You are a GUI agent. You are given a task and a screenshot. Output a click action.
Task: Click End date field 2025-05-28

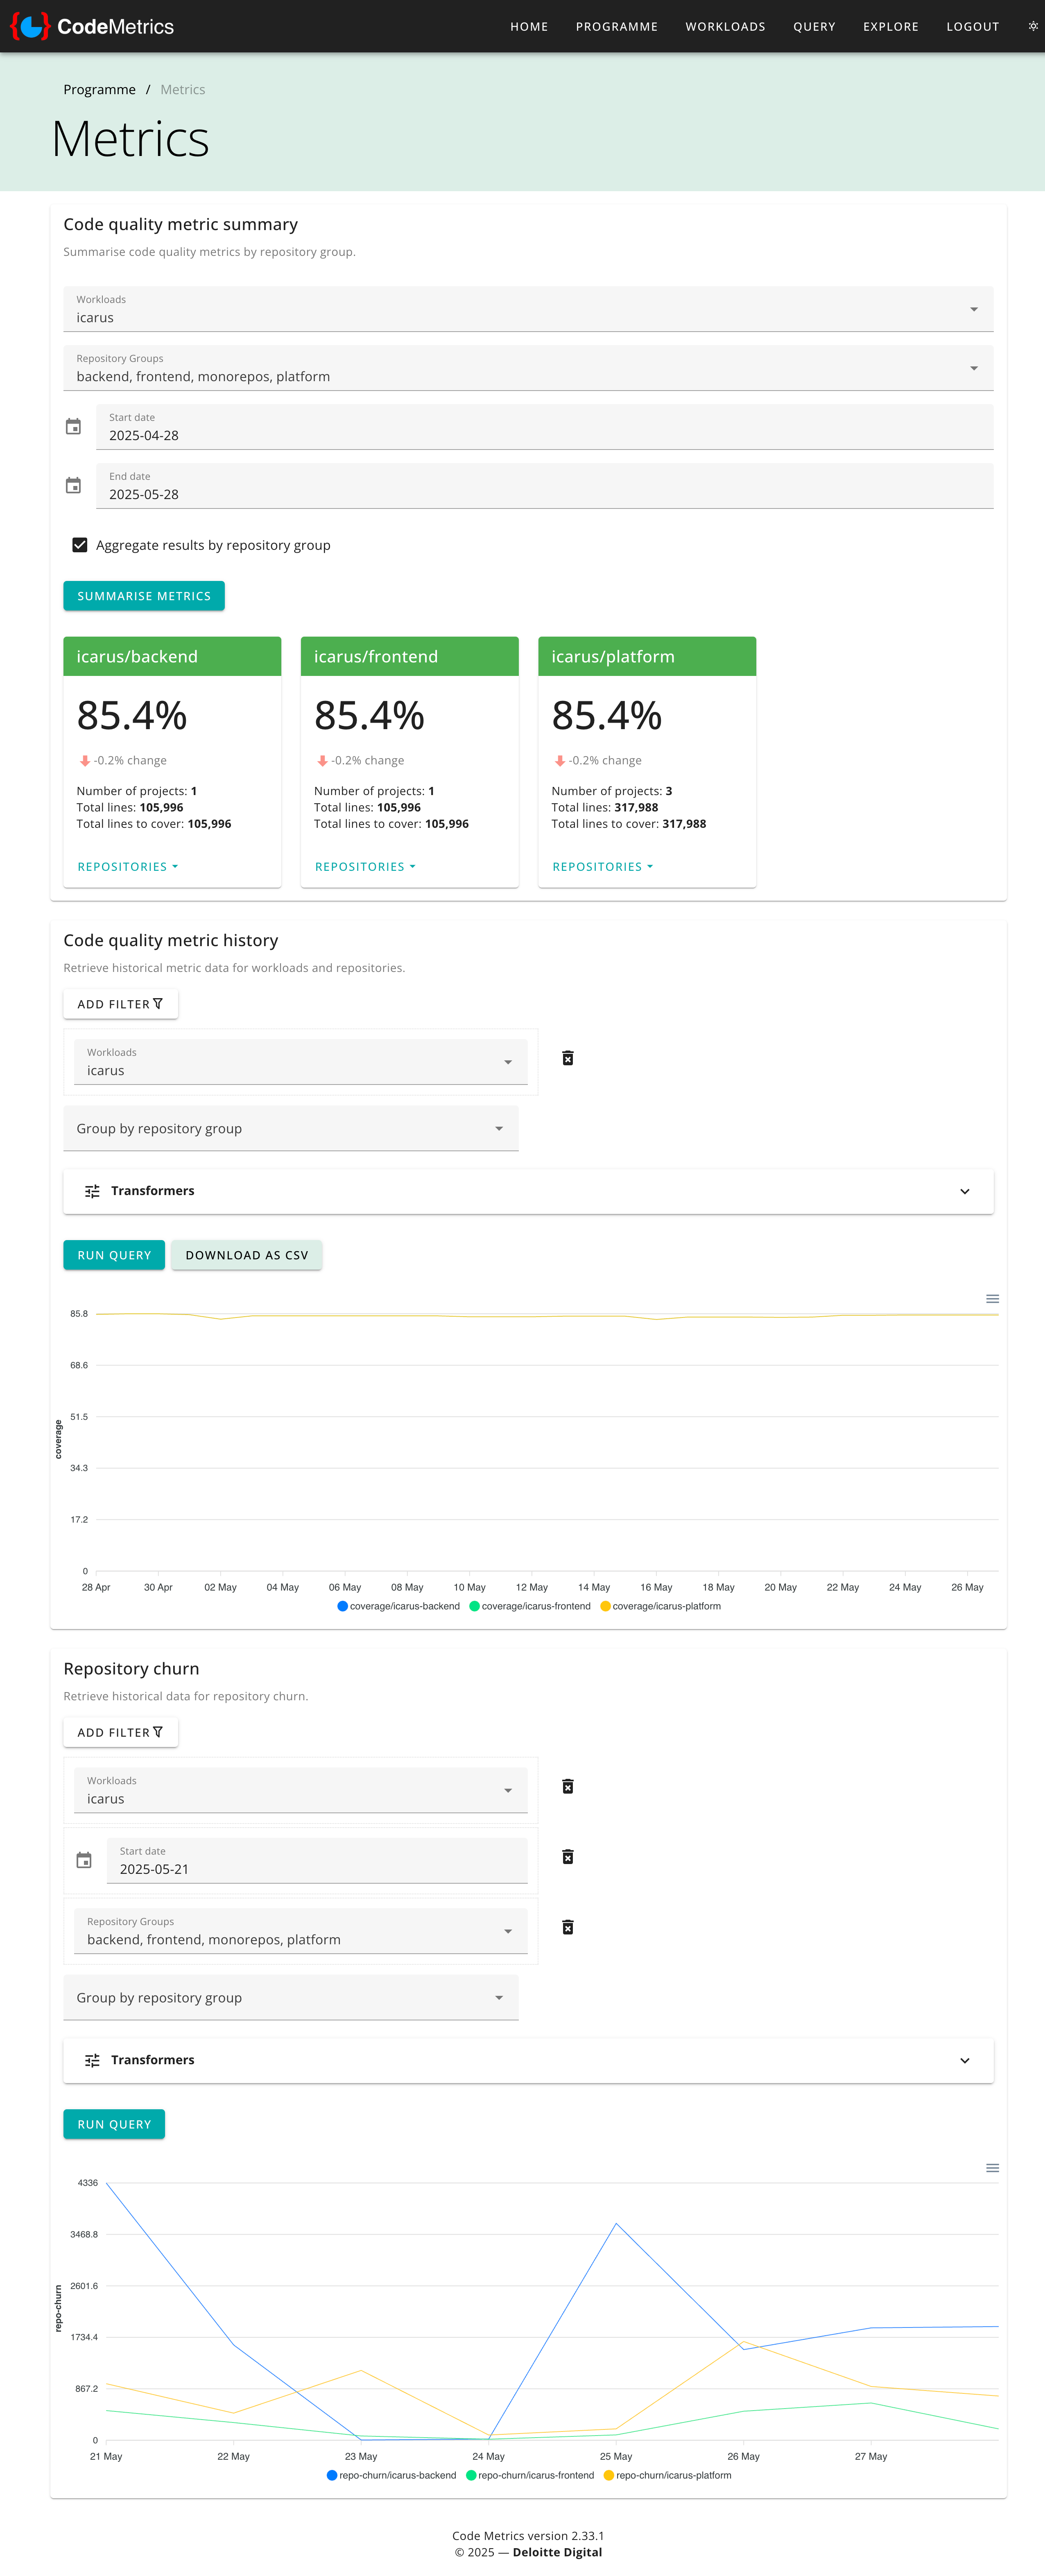click(x=544, y=486)
